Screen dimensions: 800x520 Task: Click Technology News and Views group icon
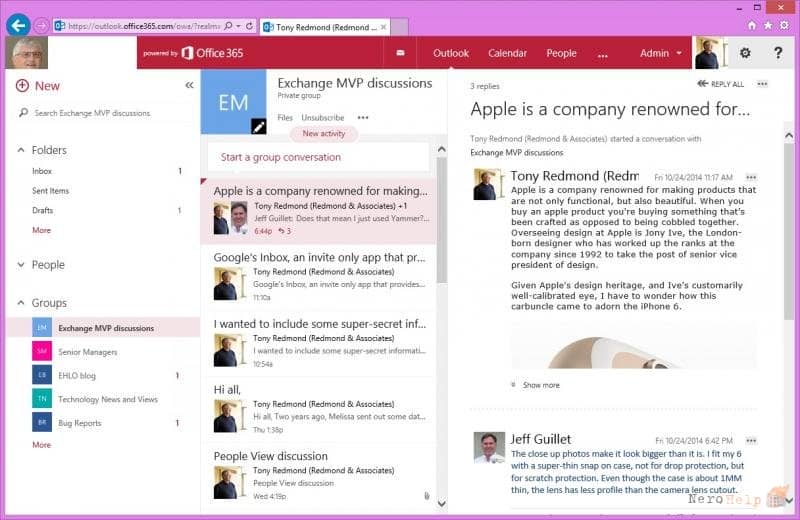pyautogui.click(x=42, y=399)
